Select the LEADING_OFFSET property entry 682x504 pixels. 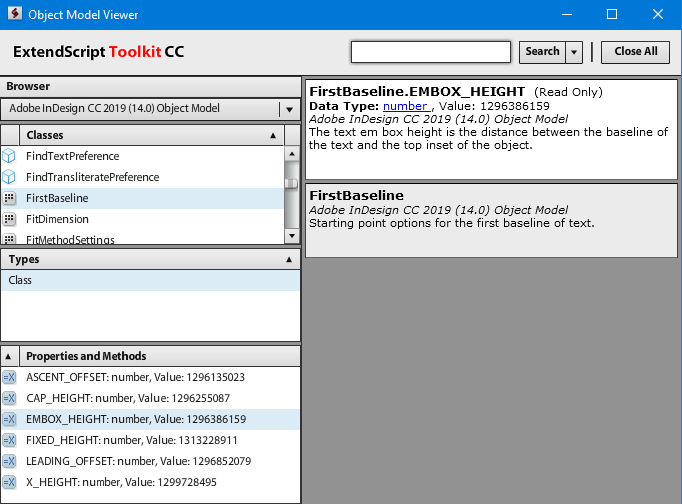point(138,461)
